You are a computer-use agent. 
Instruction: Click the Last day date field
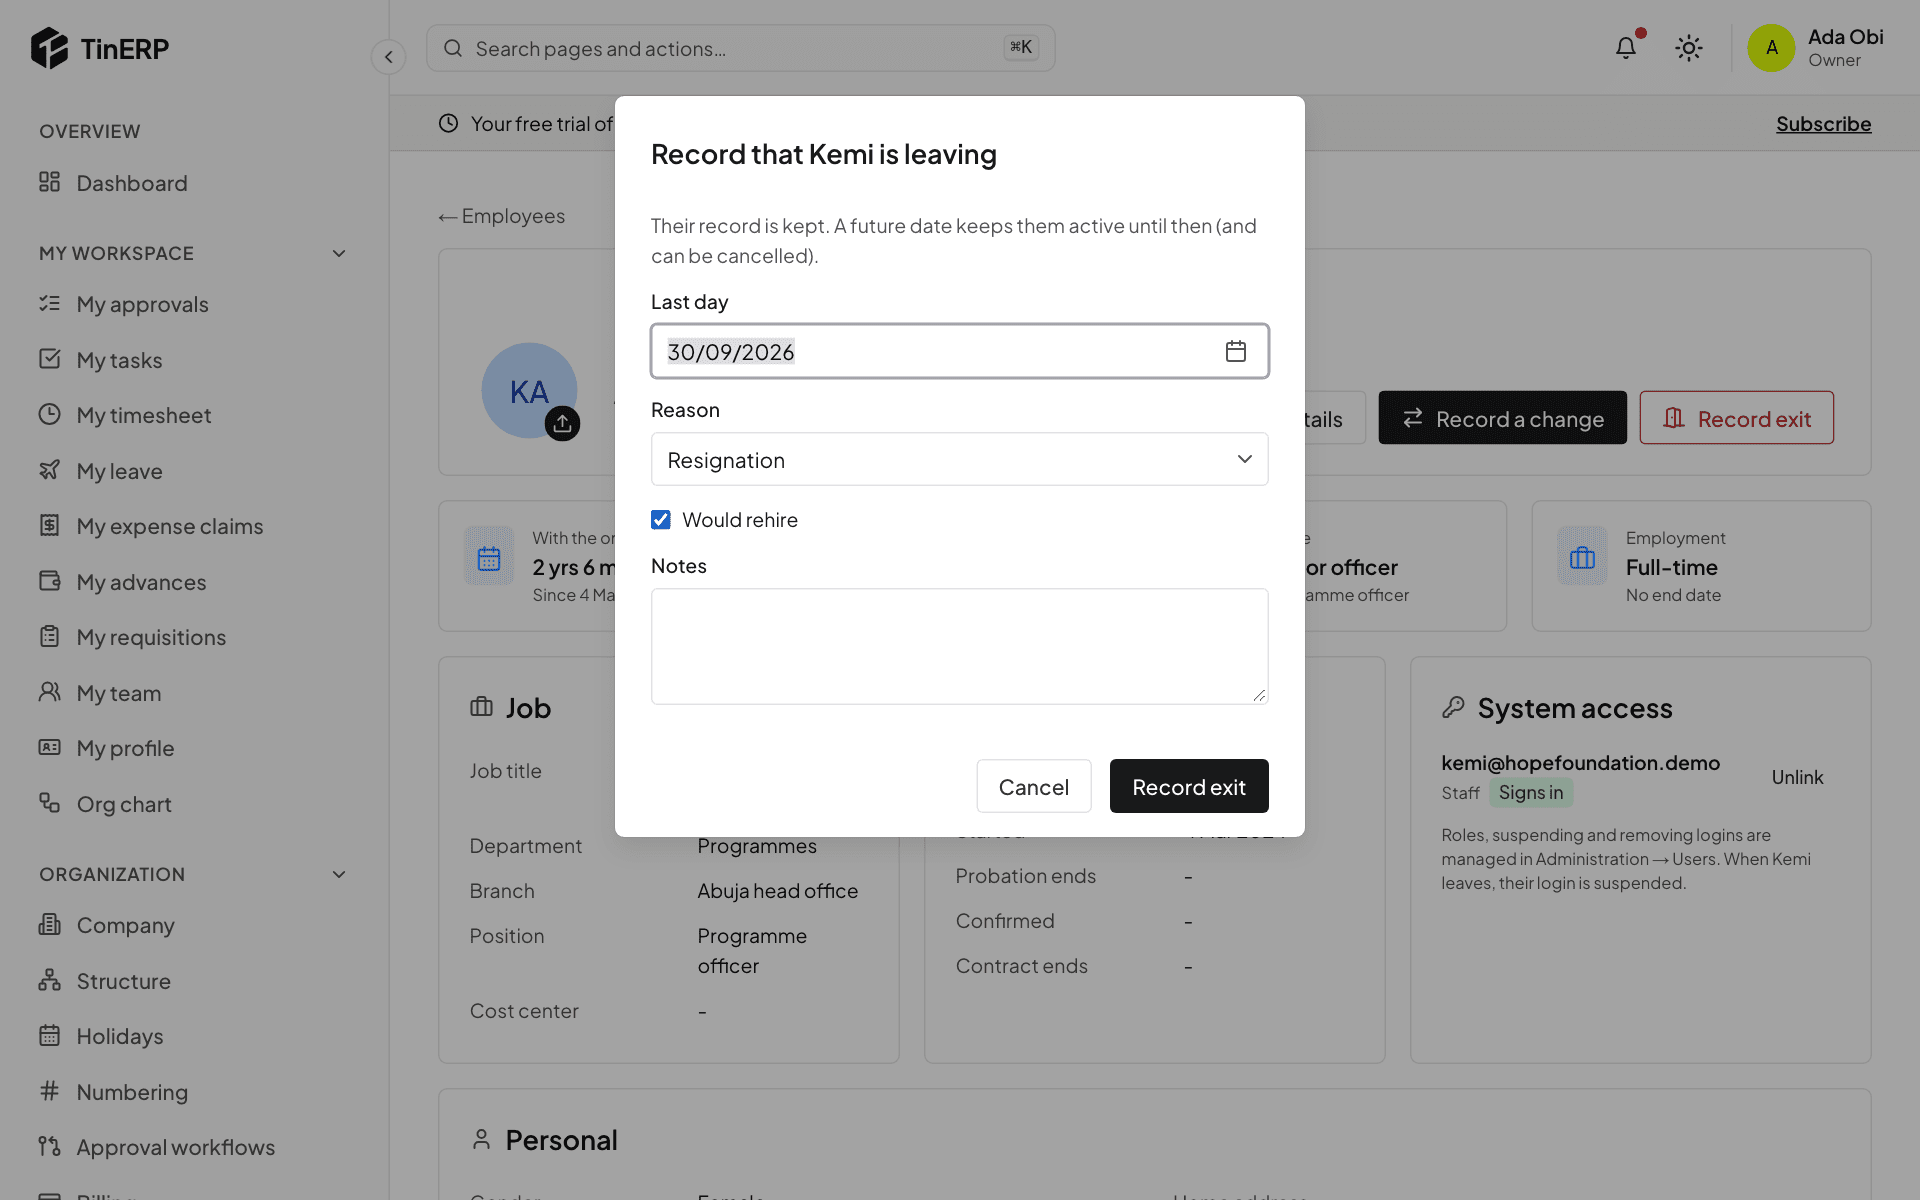(960, 351)
